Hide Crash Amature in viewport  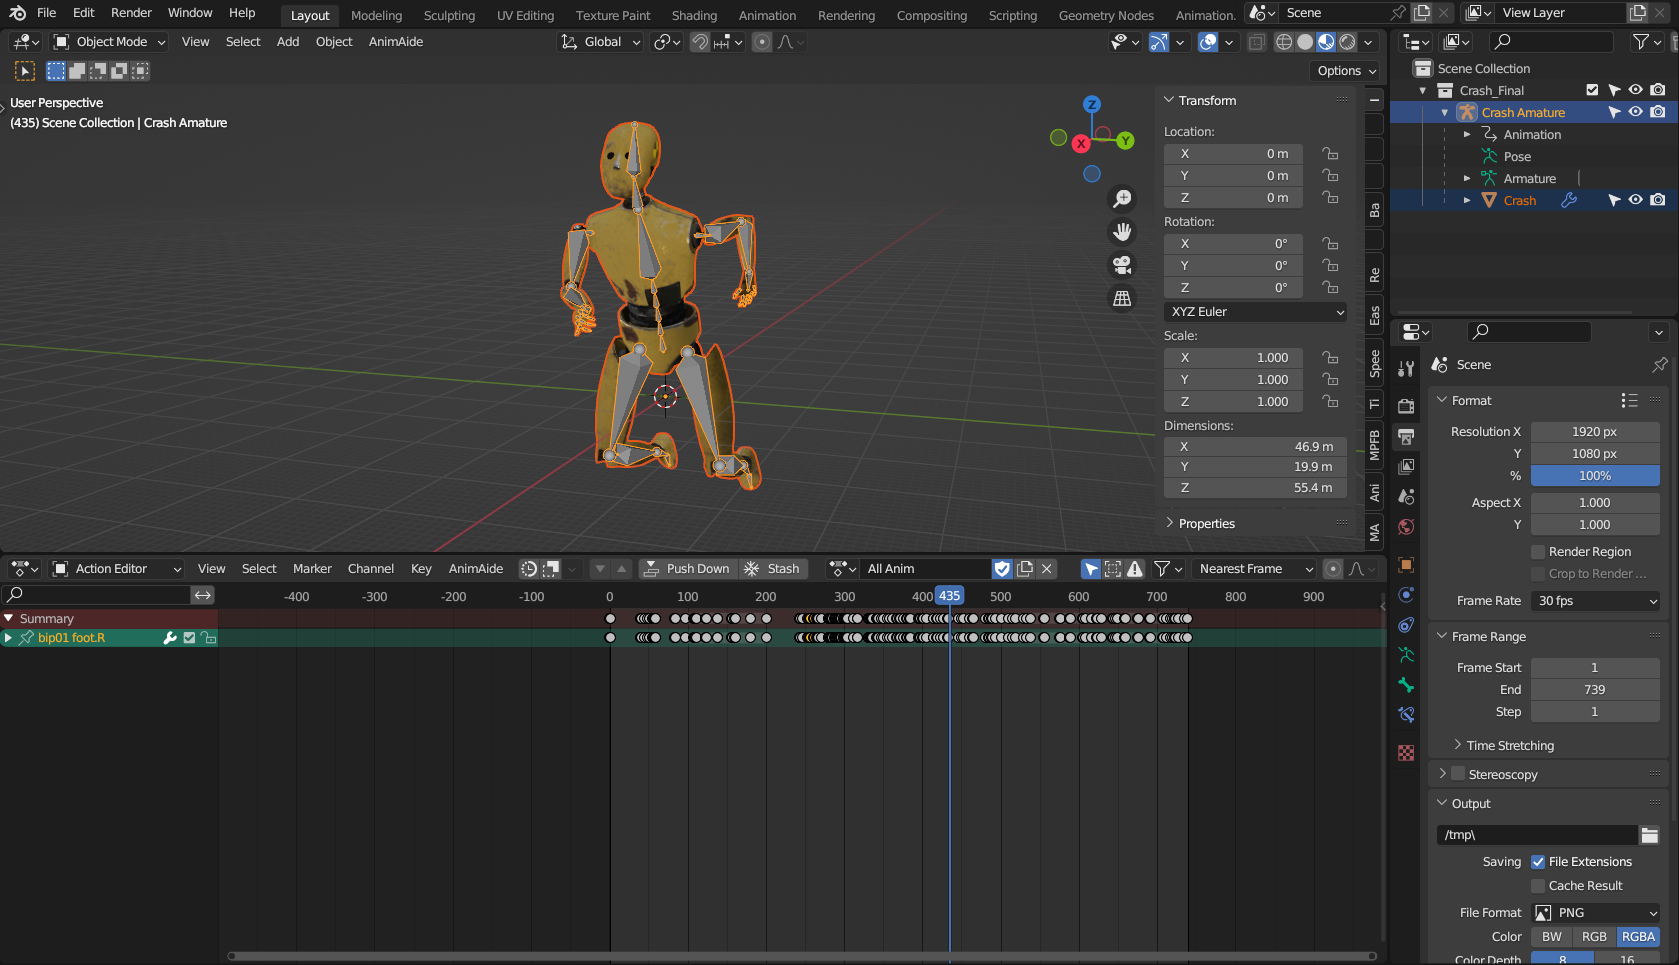coord(1635,112)
